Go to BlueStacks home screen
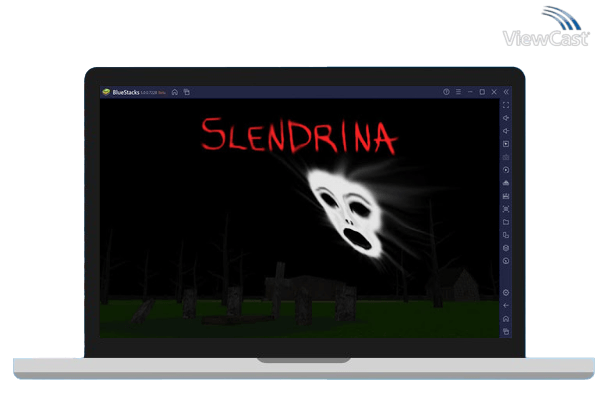 coord(175,92)
